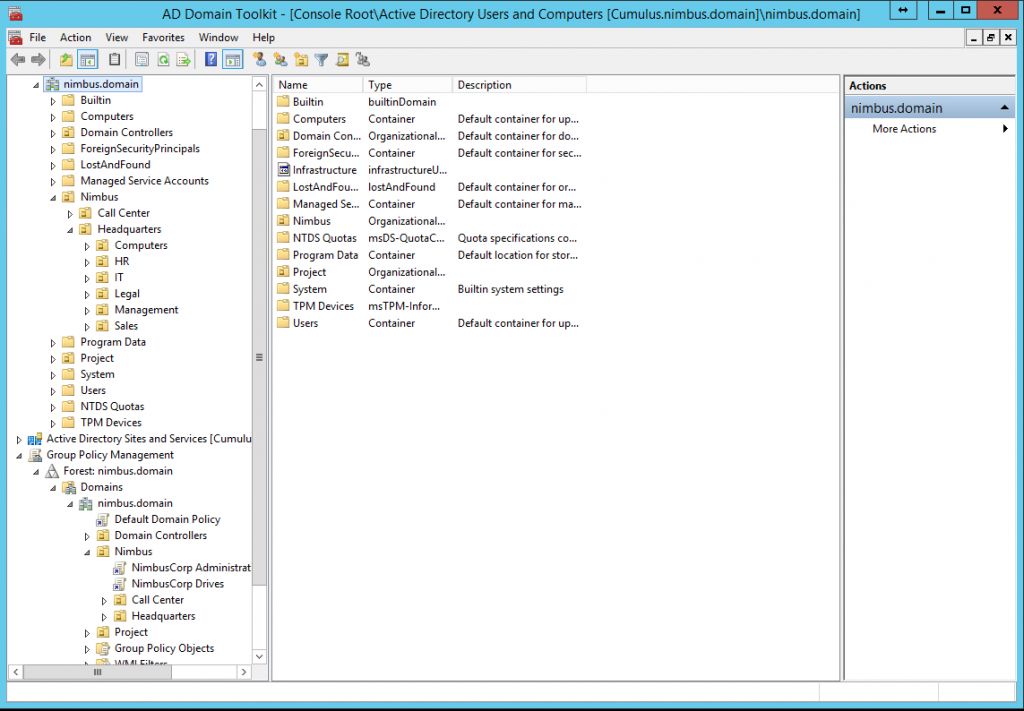Click the Default Domain Policy GPO icon
Image resolution: width=1024 pixels, height=711 pixels.
(x=103, y=520)
